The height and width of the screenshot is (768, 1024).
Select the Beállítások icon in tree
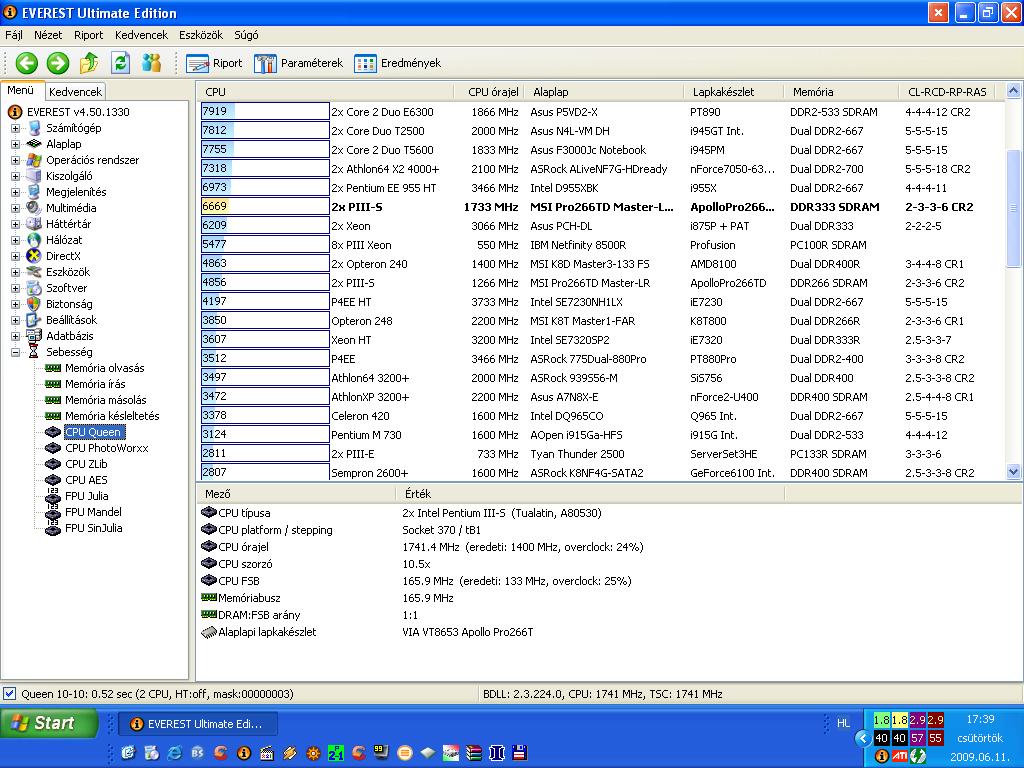point(34,320)
